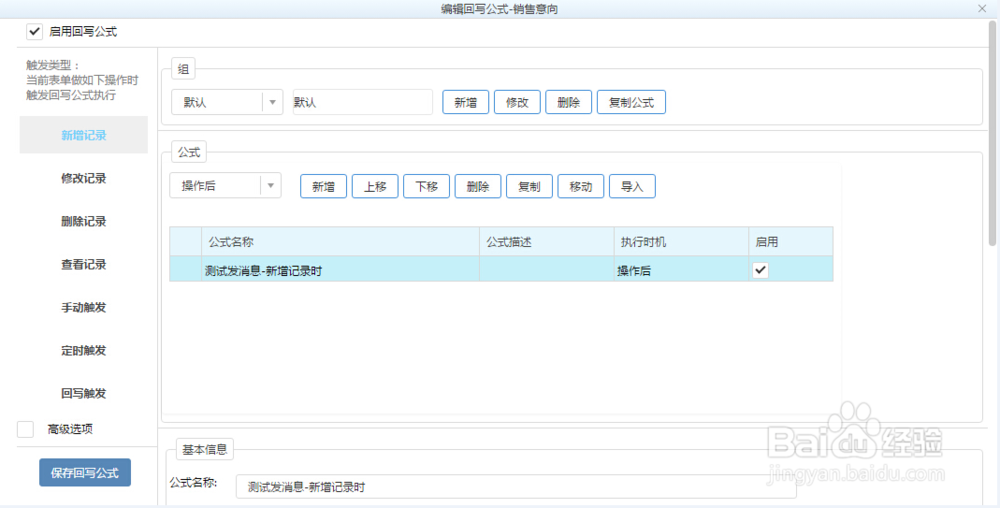This screenshot has width=1000, height=508.
Task: Select the 手动触发 trigger tab
Action: [x=84, y=307]
